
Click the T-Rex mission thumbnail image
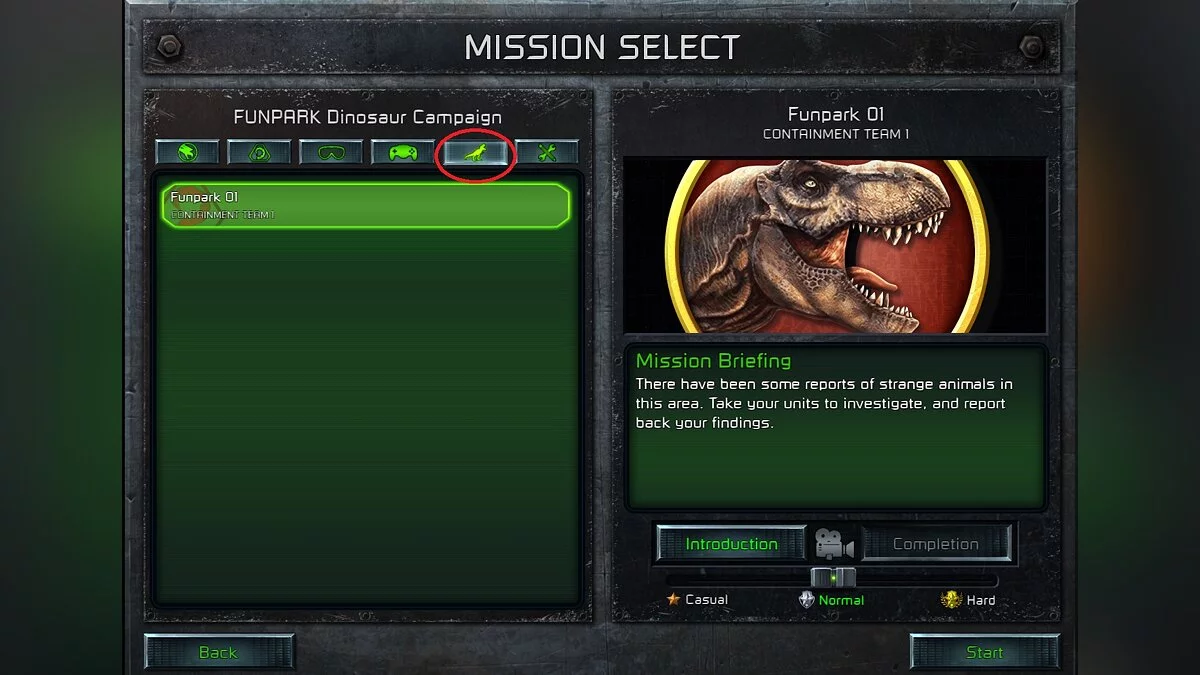click(x=834, y=246)
